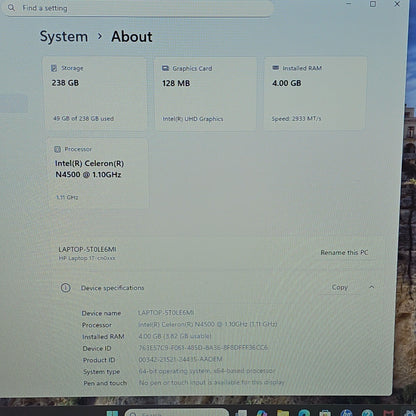This screenshot has height=416, width=416.
Task: Open the Installed RAM 4.00 GB card
Action: 315,93
